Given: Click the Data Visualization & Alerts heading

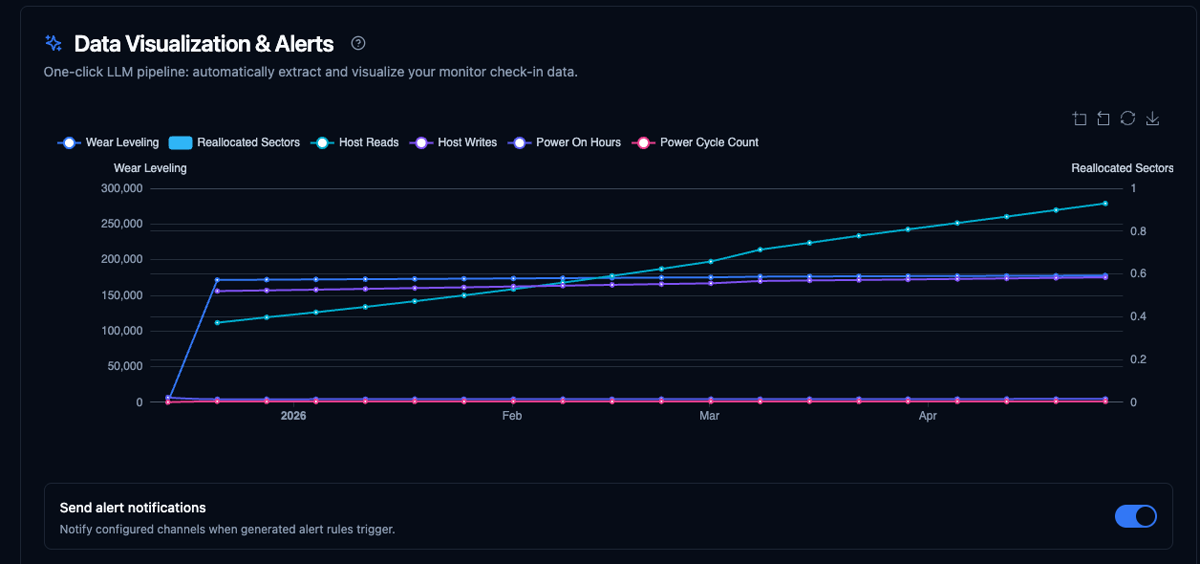Looking at the screenshot, I should tap(204, 44).
